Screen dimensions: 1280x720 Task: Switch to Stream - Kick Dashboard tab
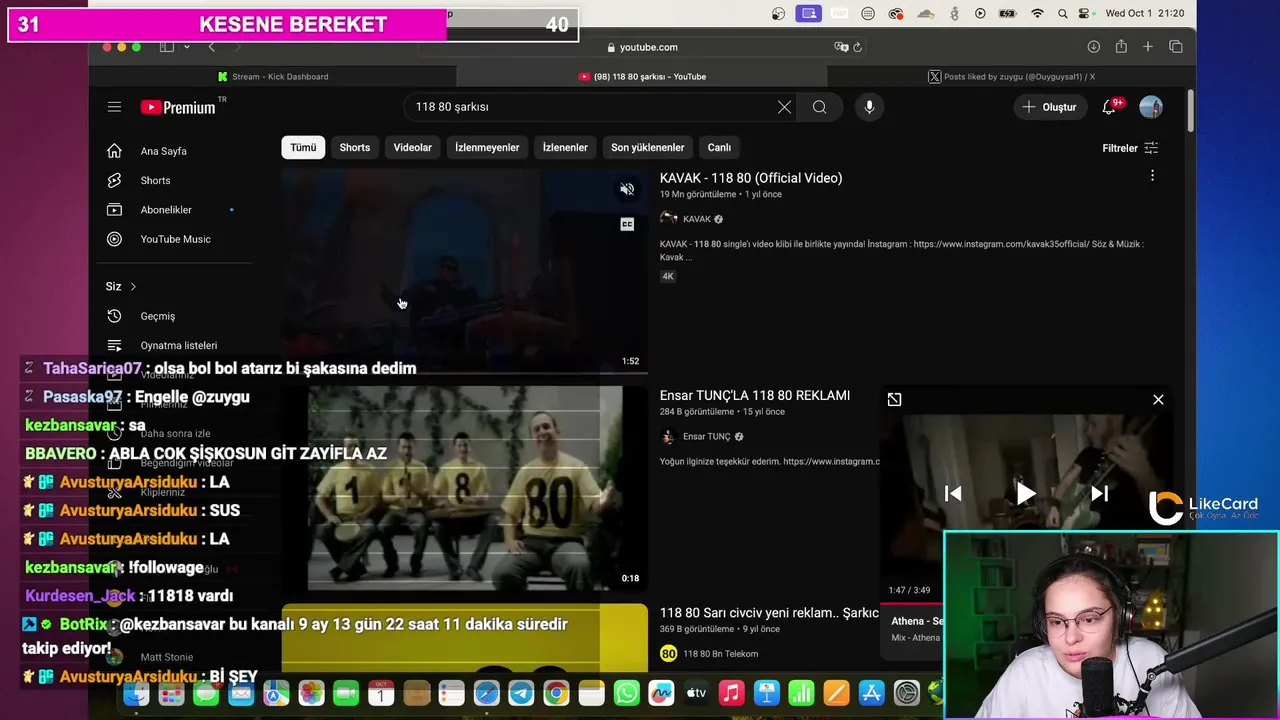273,76
